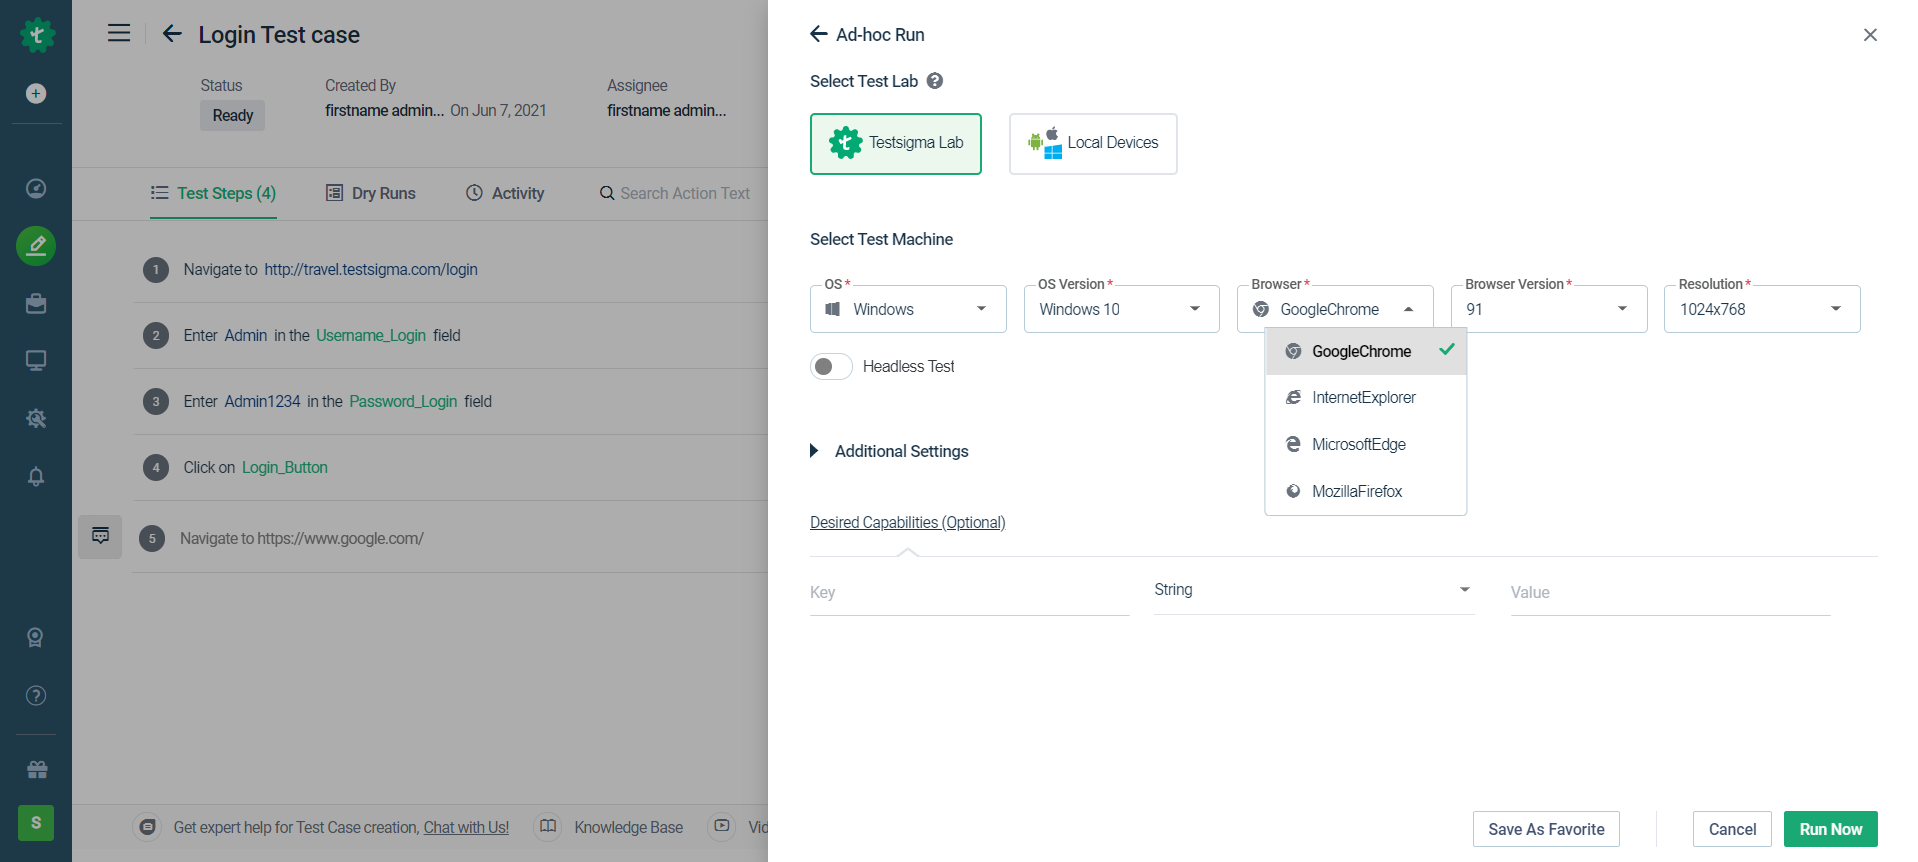The width and height of the screenshot is (1918, 862).
Task: Open the bug settings icon in sidebar
Action: tap(36, 418)
